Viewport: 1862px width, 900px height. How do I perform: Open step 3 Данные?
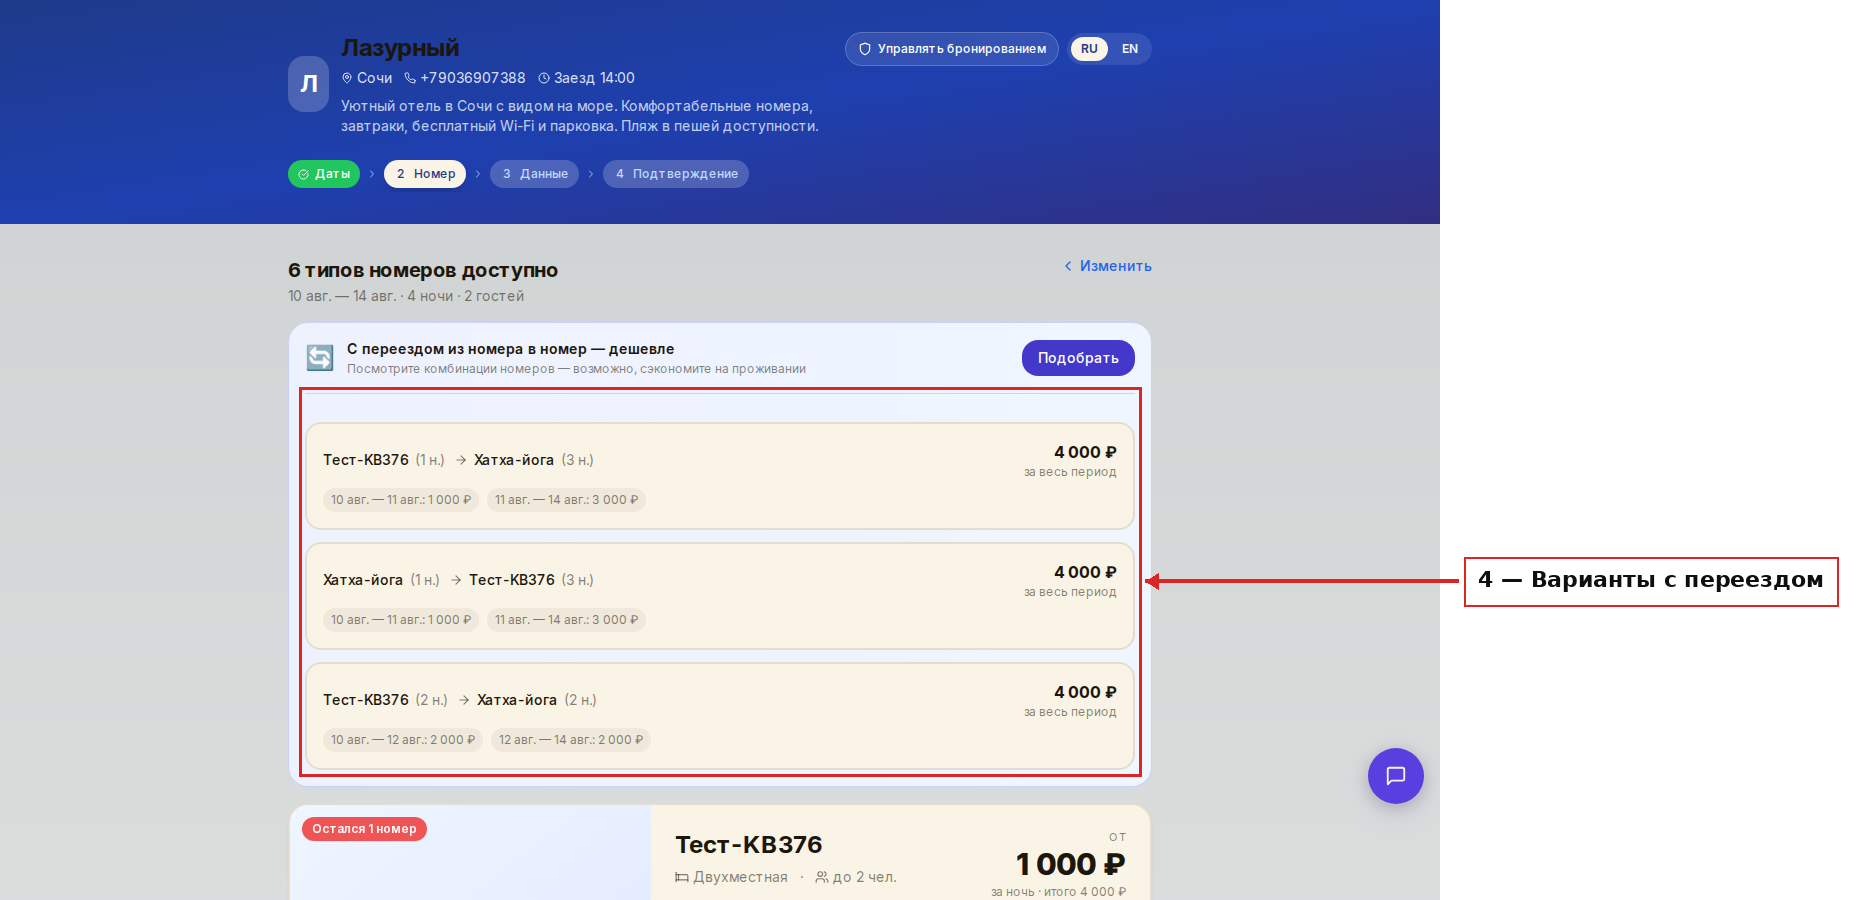(534, 174)
